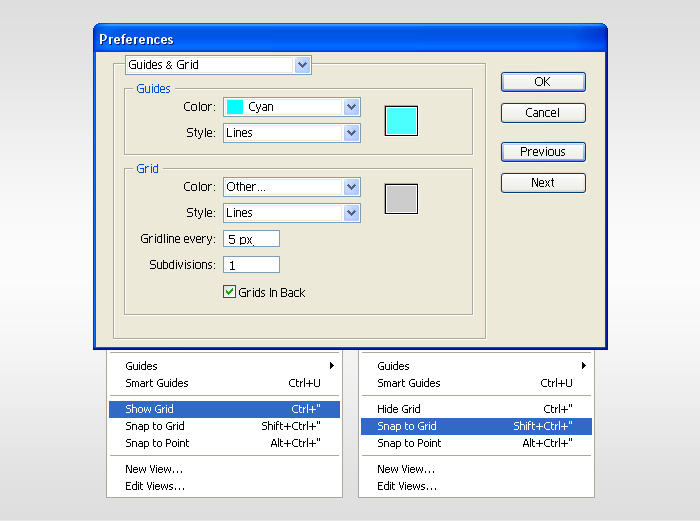Select Snap to Point in right menu
Image resolution: width=700 pixels, height=521 pixels.
click(x=476, y=443)
